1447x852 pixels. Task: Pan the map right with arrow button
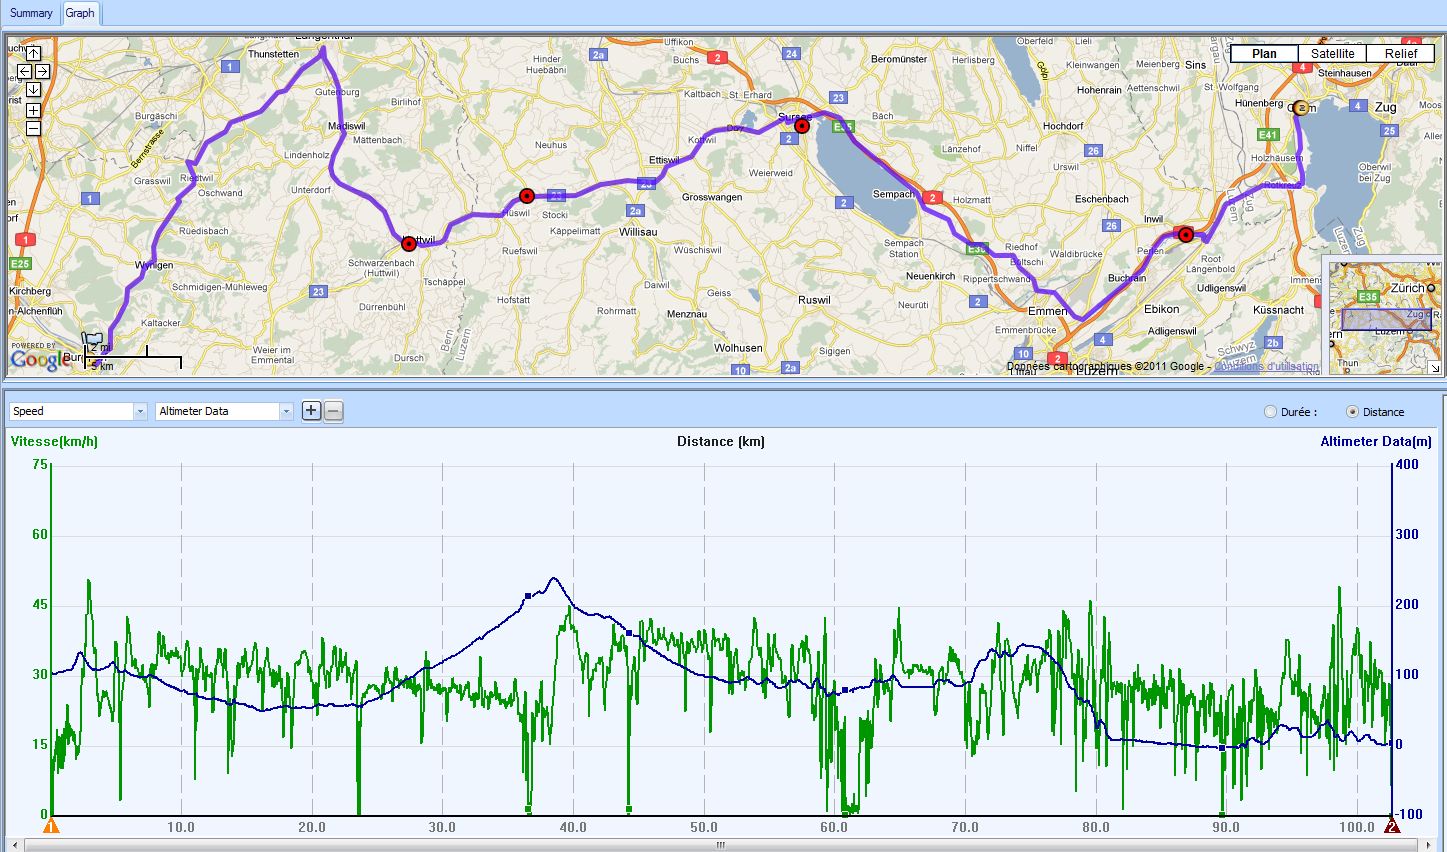(42, 71)
